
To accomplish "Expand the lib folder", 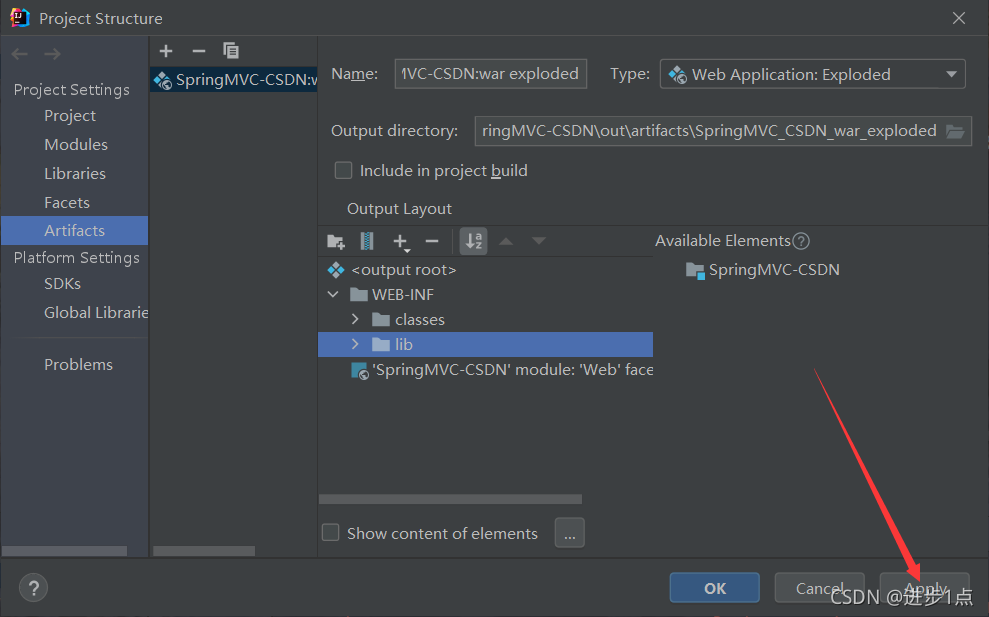I will click(x=355, y=344).
